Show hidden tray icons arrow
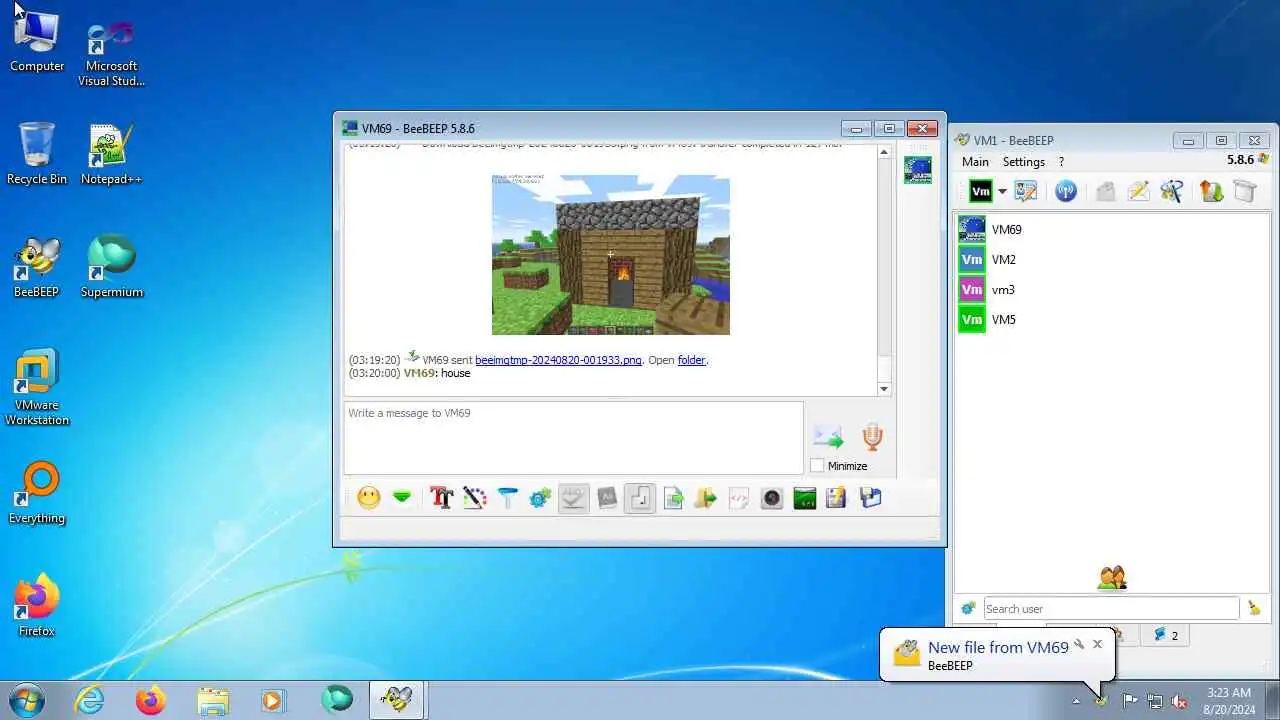The image size is (1280, 720). click(1076, 701)
